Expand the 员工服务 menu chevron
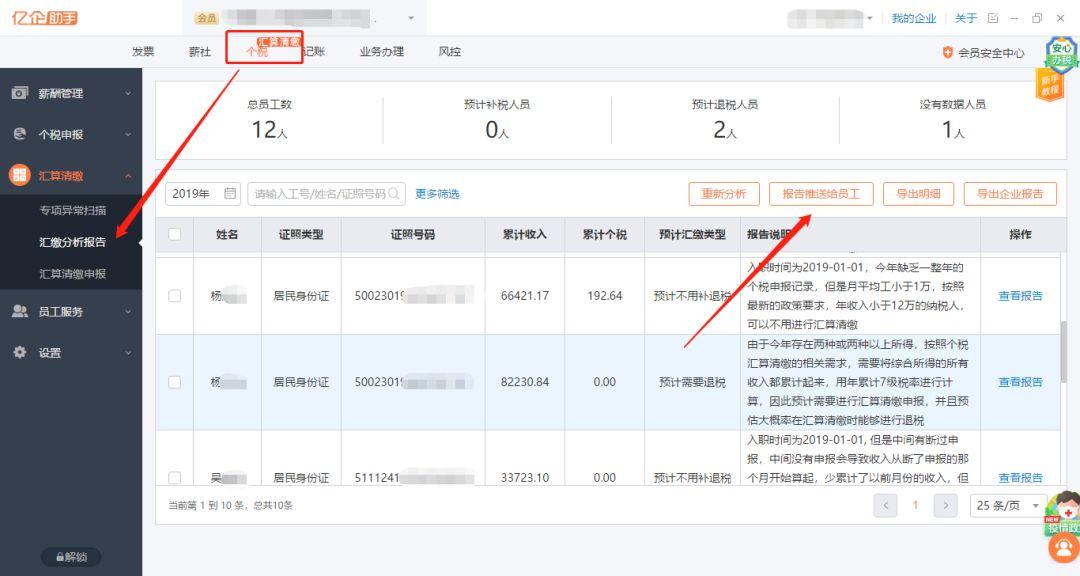The width and height of the screenshot is (1080, 576). coord(128,311)
